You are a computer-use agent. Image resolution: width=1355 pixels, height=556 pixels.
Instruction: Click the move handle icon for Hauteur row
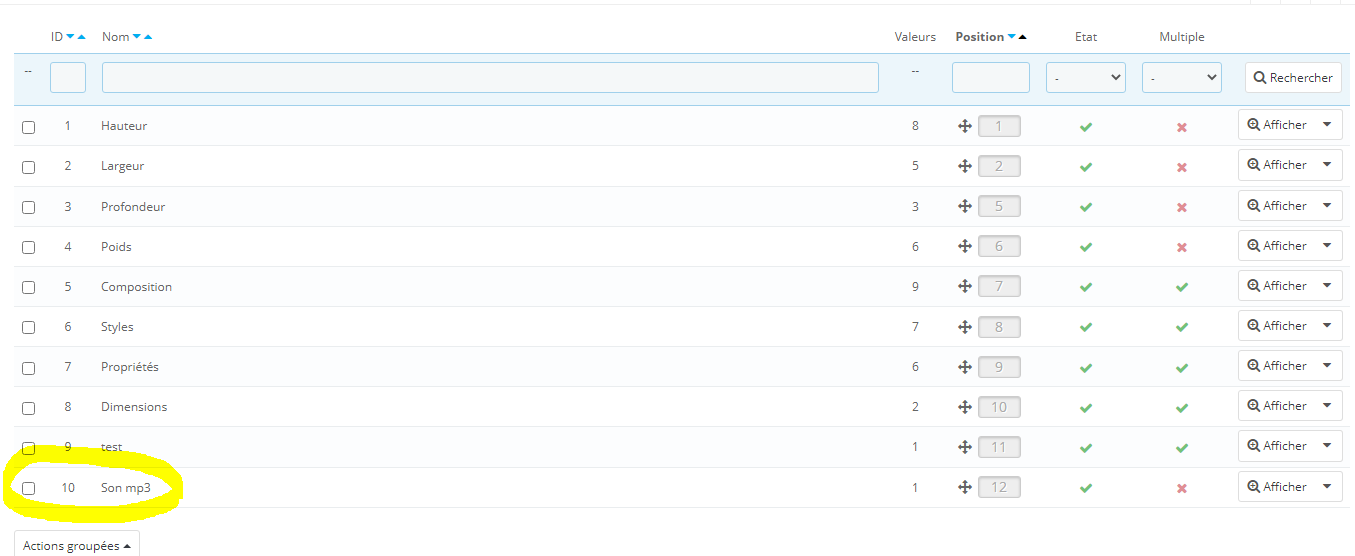point(965,126)
